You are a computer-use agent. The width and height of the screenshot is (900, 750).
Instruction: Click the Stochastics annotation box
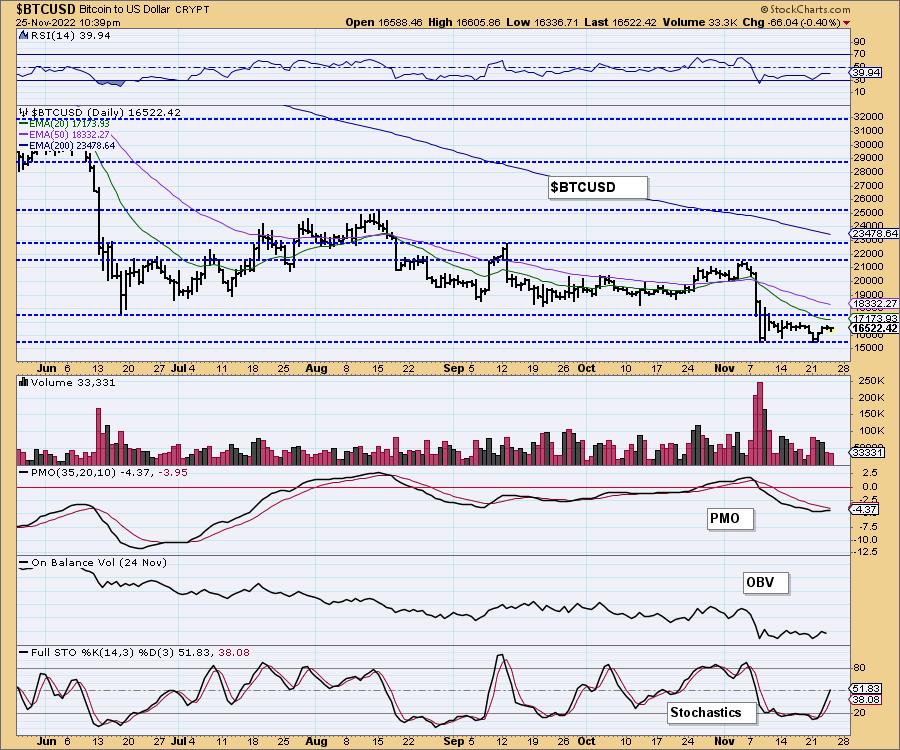click(x=712, y=713)
